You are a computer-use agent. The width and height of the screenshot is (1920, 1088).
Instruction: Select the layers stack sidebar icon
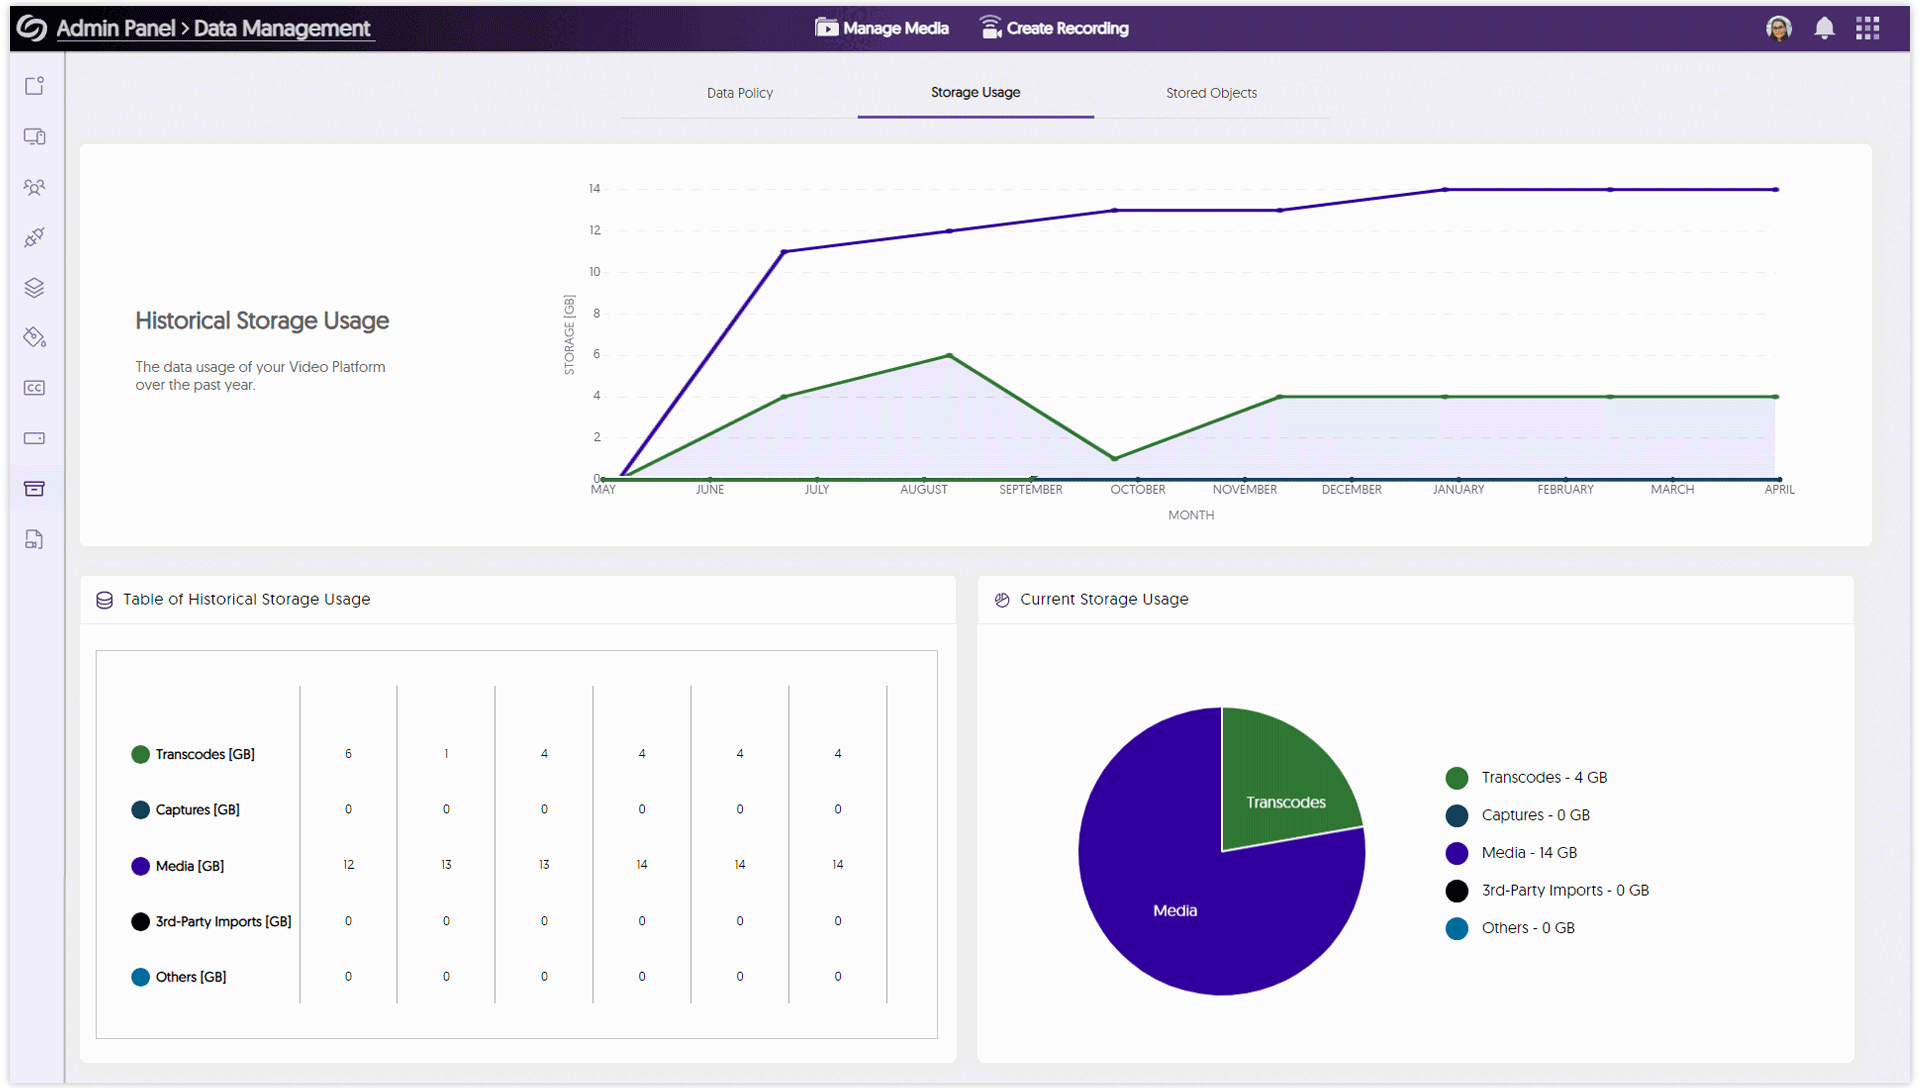click(34, 287)
